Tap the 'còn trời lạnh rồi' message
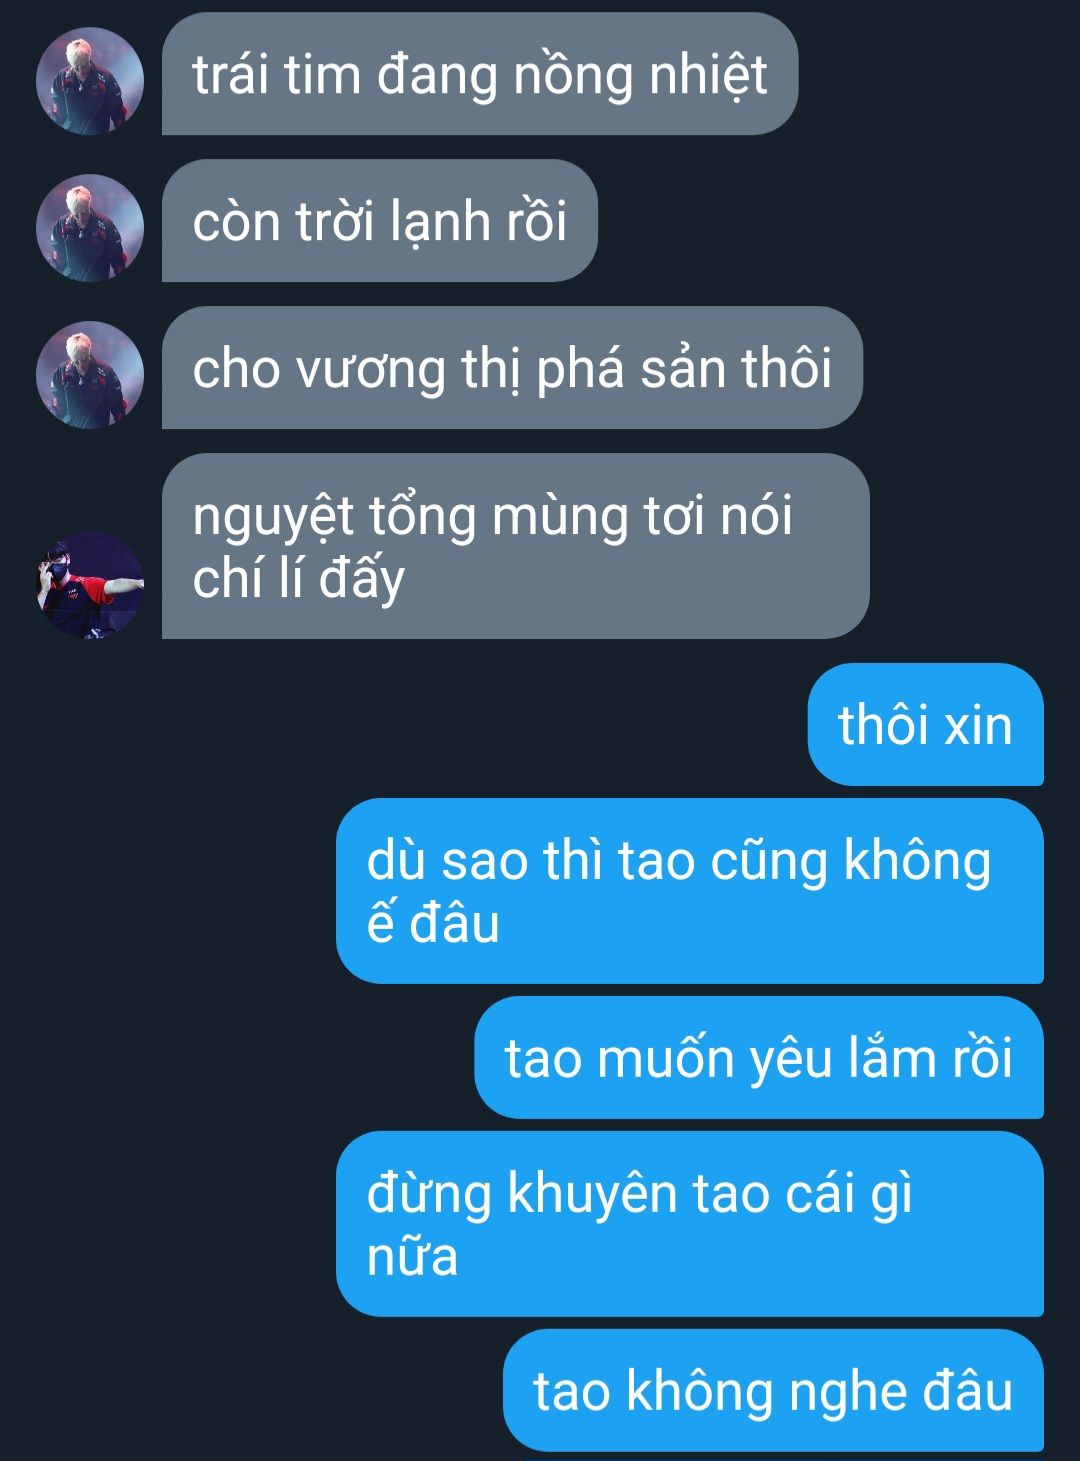The width and height of the screenshot is (1080, 1461). point(380,221)
